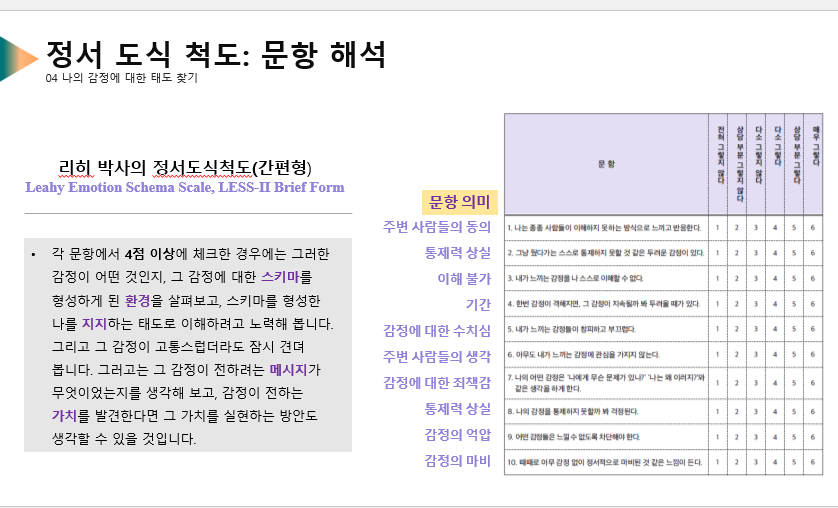Viewport: 838px width, 508px height.
Task: Select score 2 in item 6 row
Action: coord(736,355)
